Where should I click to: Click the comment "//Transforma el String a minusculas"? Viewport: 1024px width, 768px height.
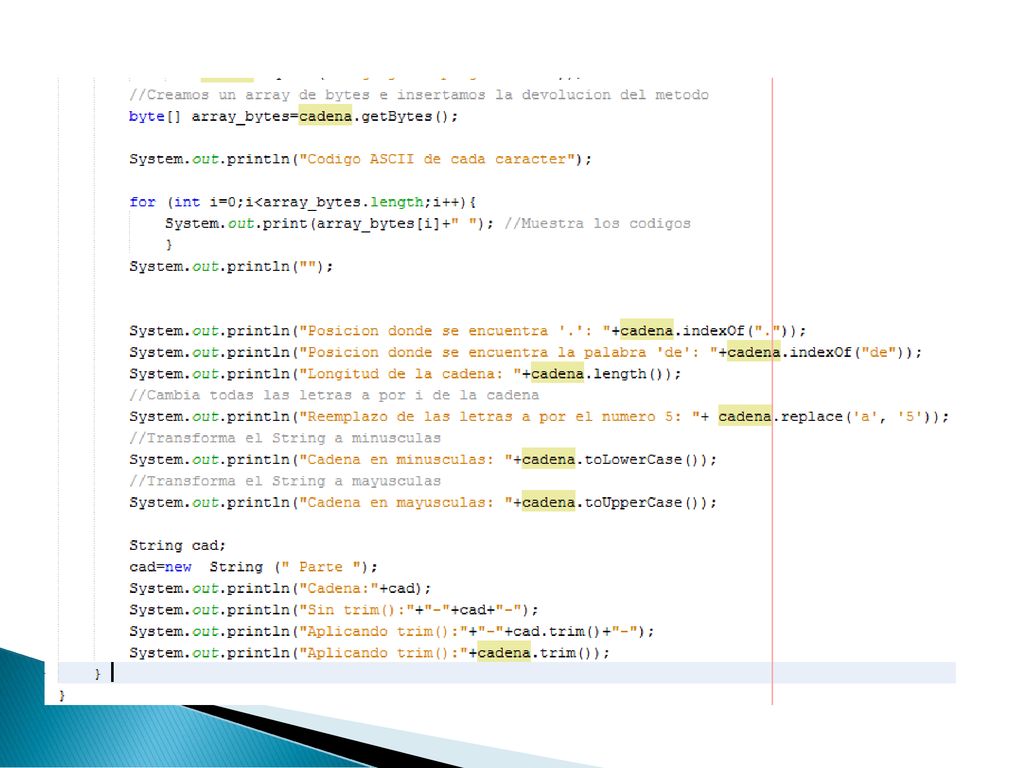285,438
